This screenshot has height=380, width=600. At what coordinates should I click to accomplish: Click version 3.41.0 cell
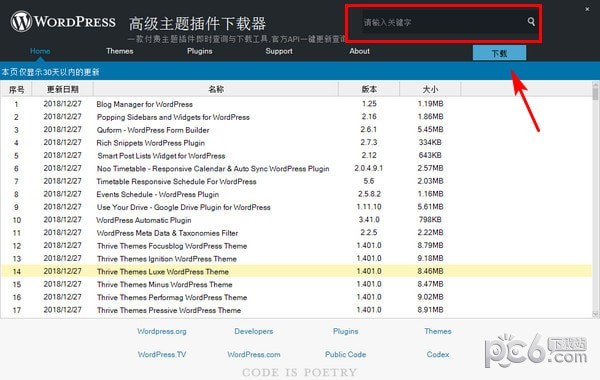pyautogui.click(x=369, y=220)
